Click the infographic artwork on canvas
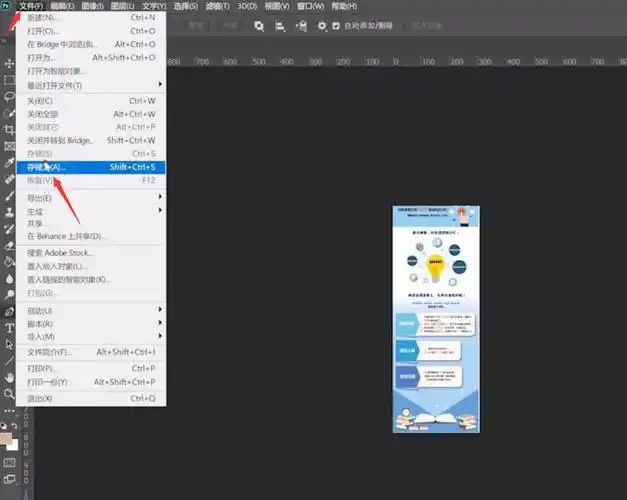 point(435,320)
